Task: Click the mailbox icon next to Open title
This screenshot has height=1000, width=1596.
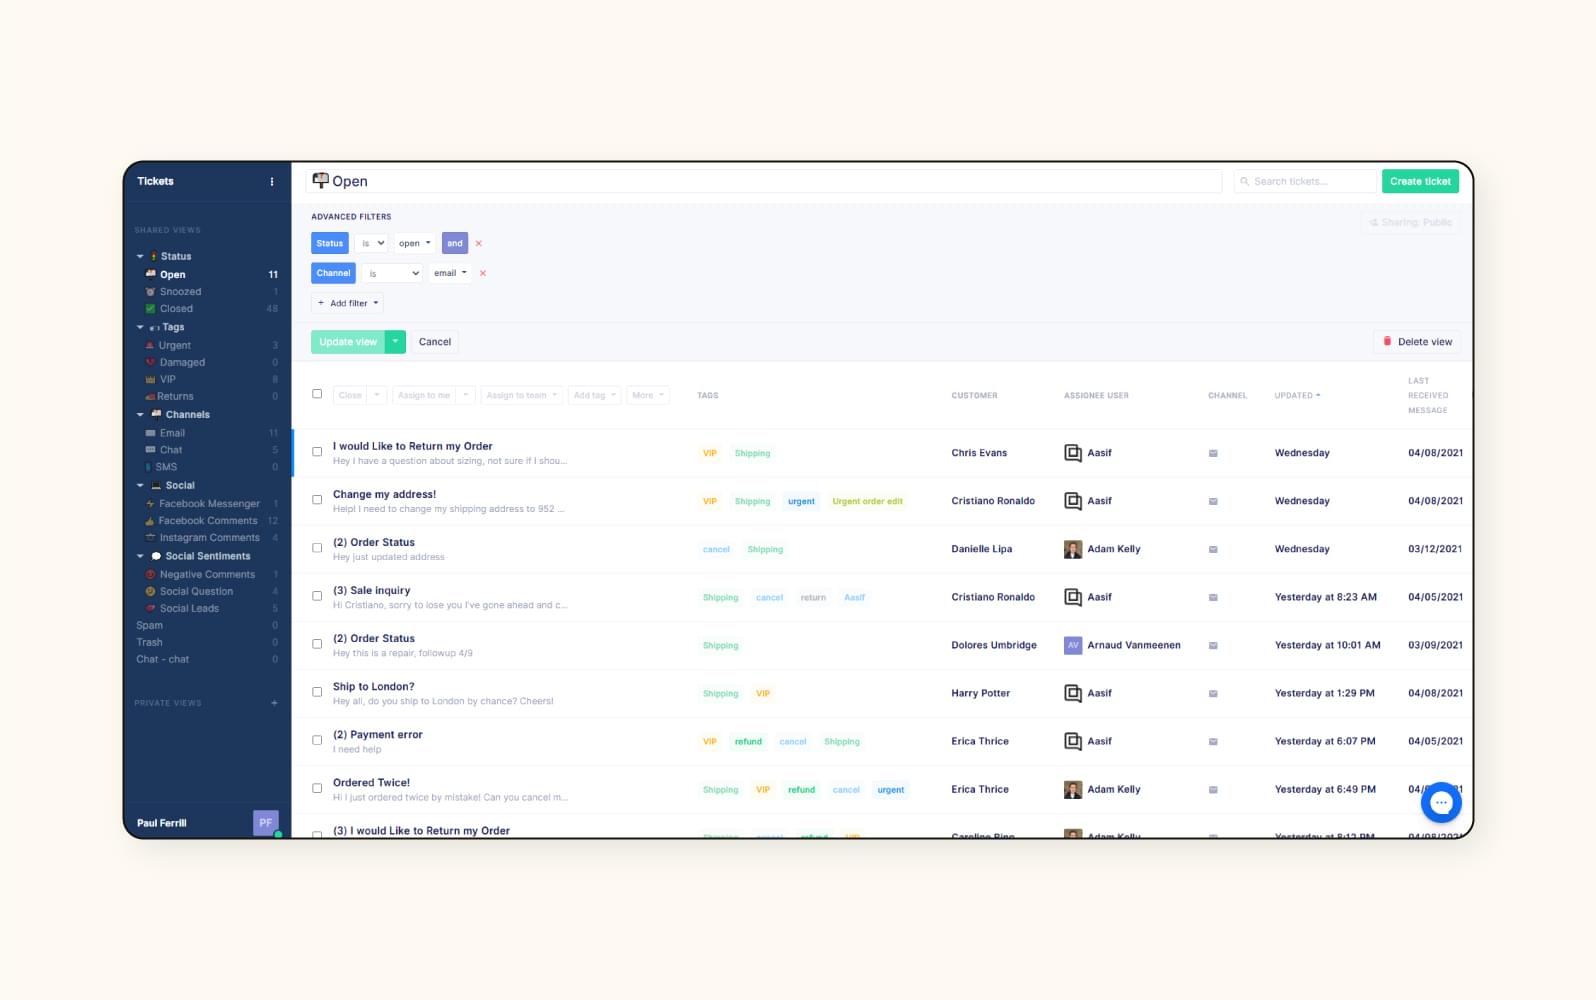Action: coord(320,180)
